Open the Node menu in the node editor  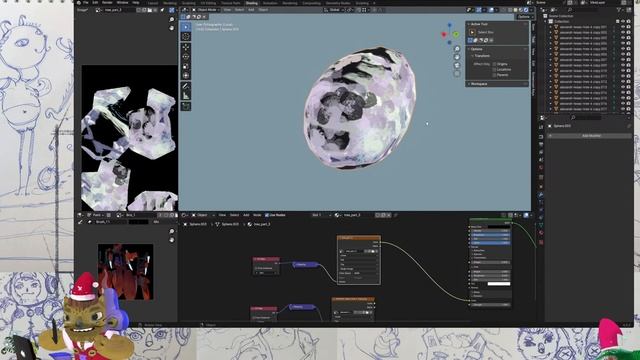click(257, 215)
